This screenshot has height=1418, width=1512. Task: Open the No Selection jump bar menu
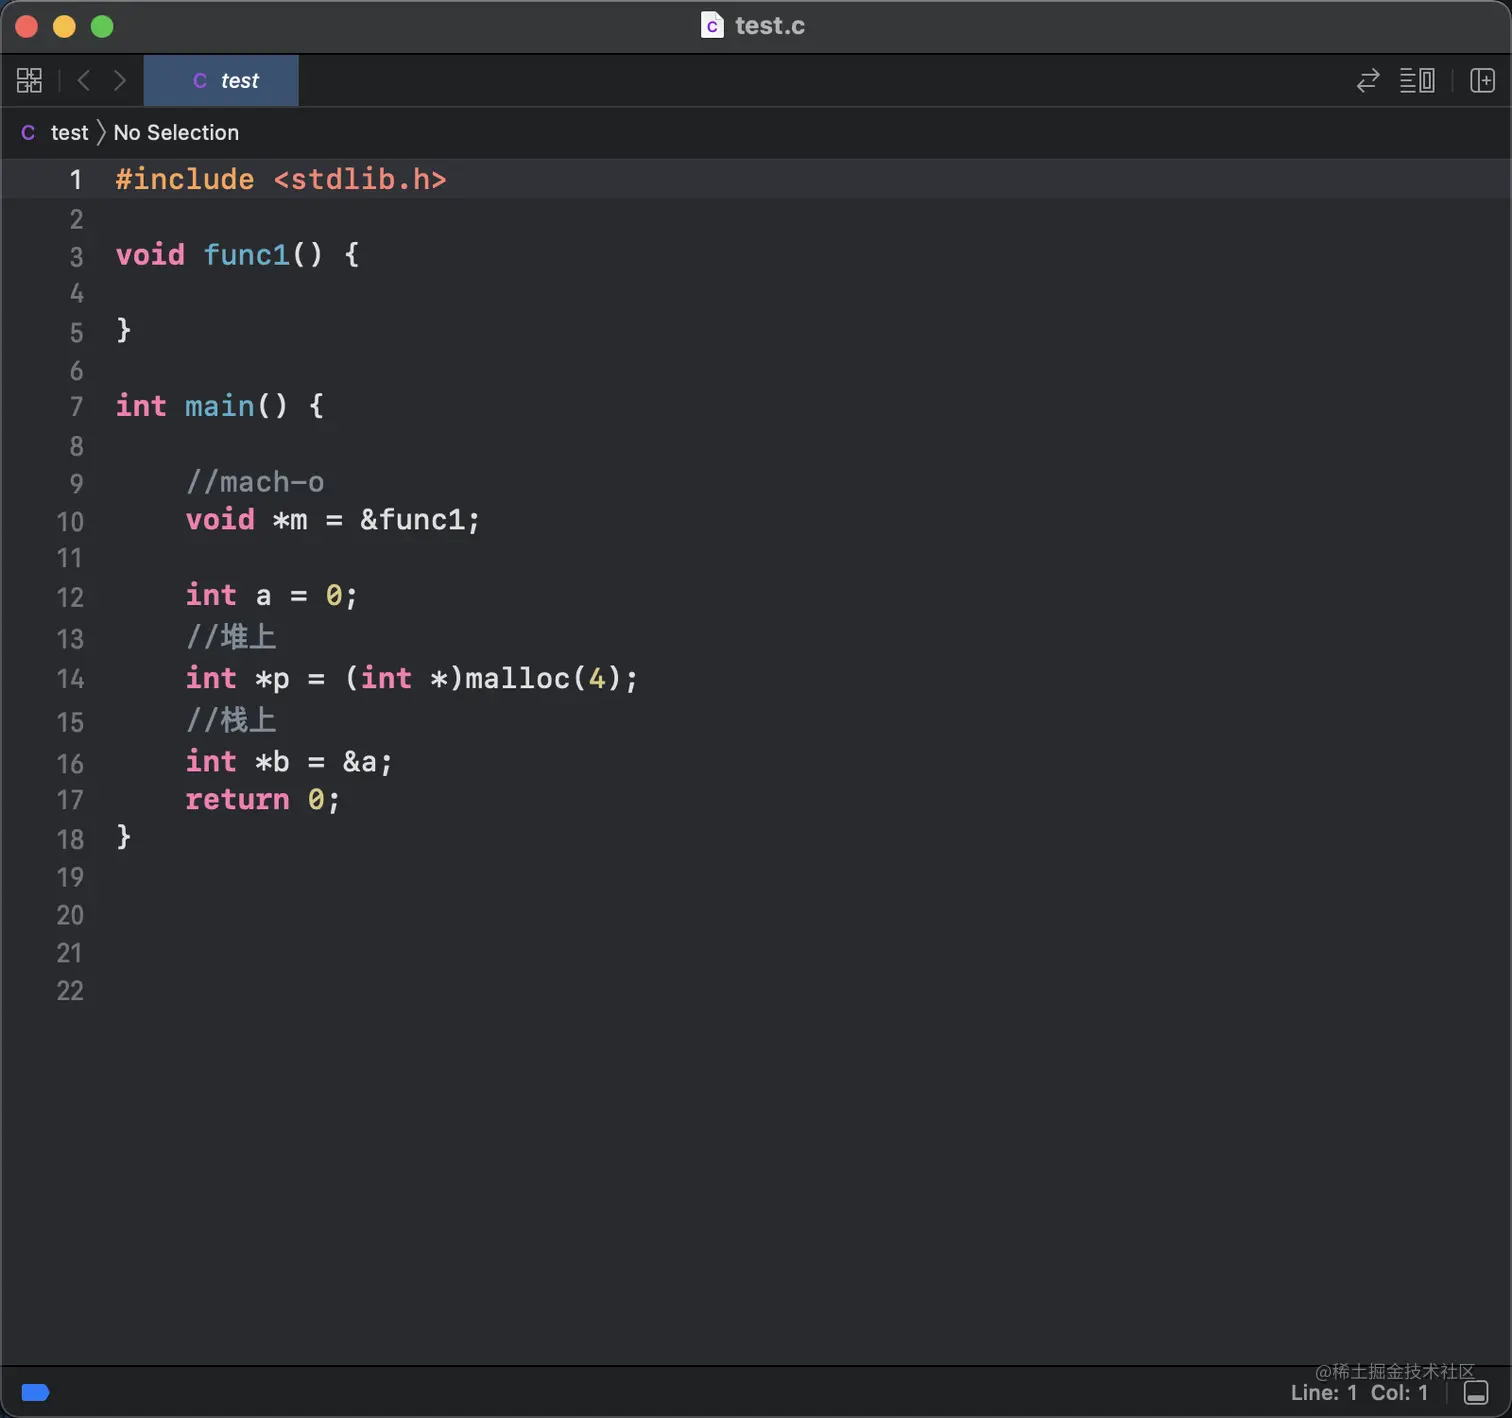coord(176,132)
